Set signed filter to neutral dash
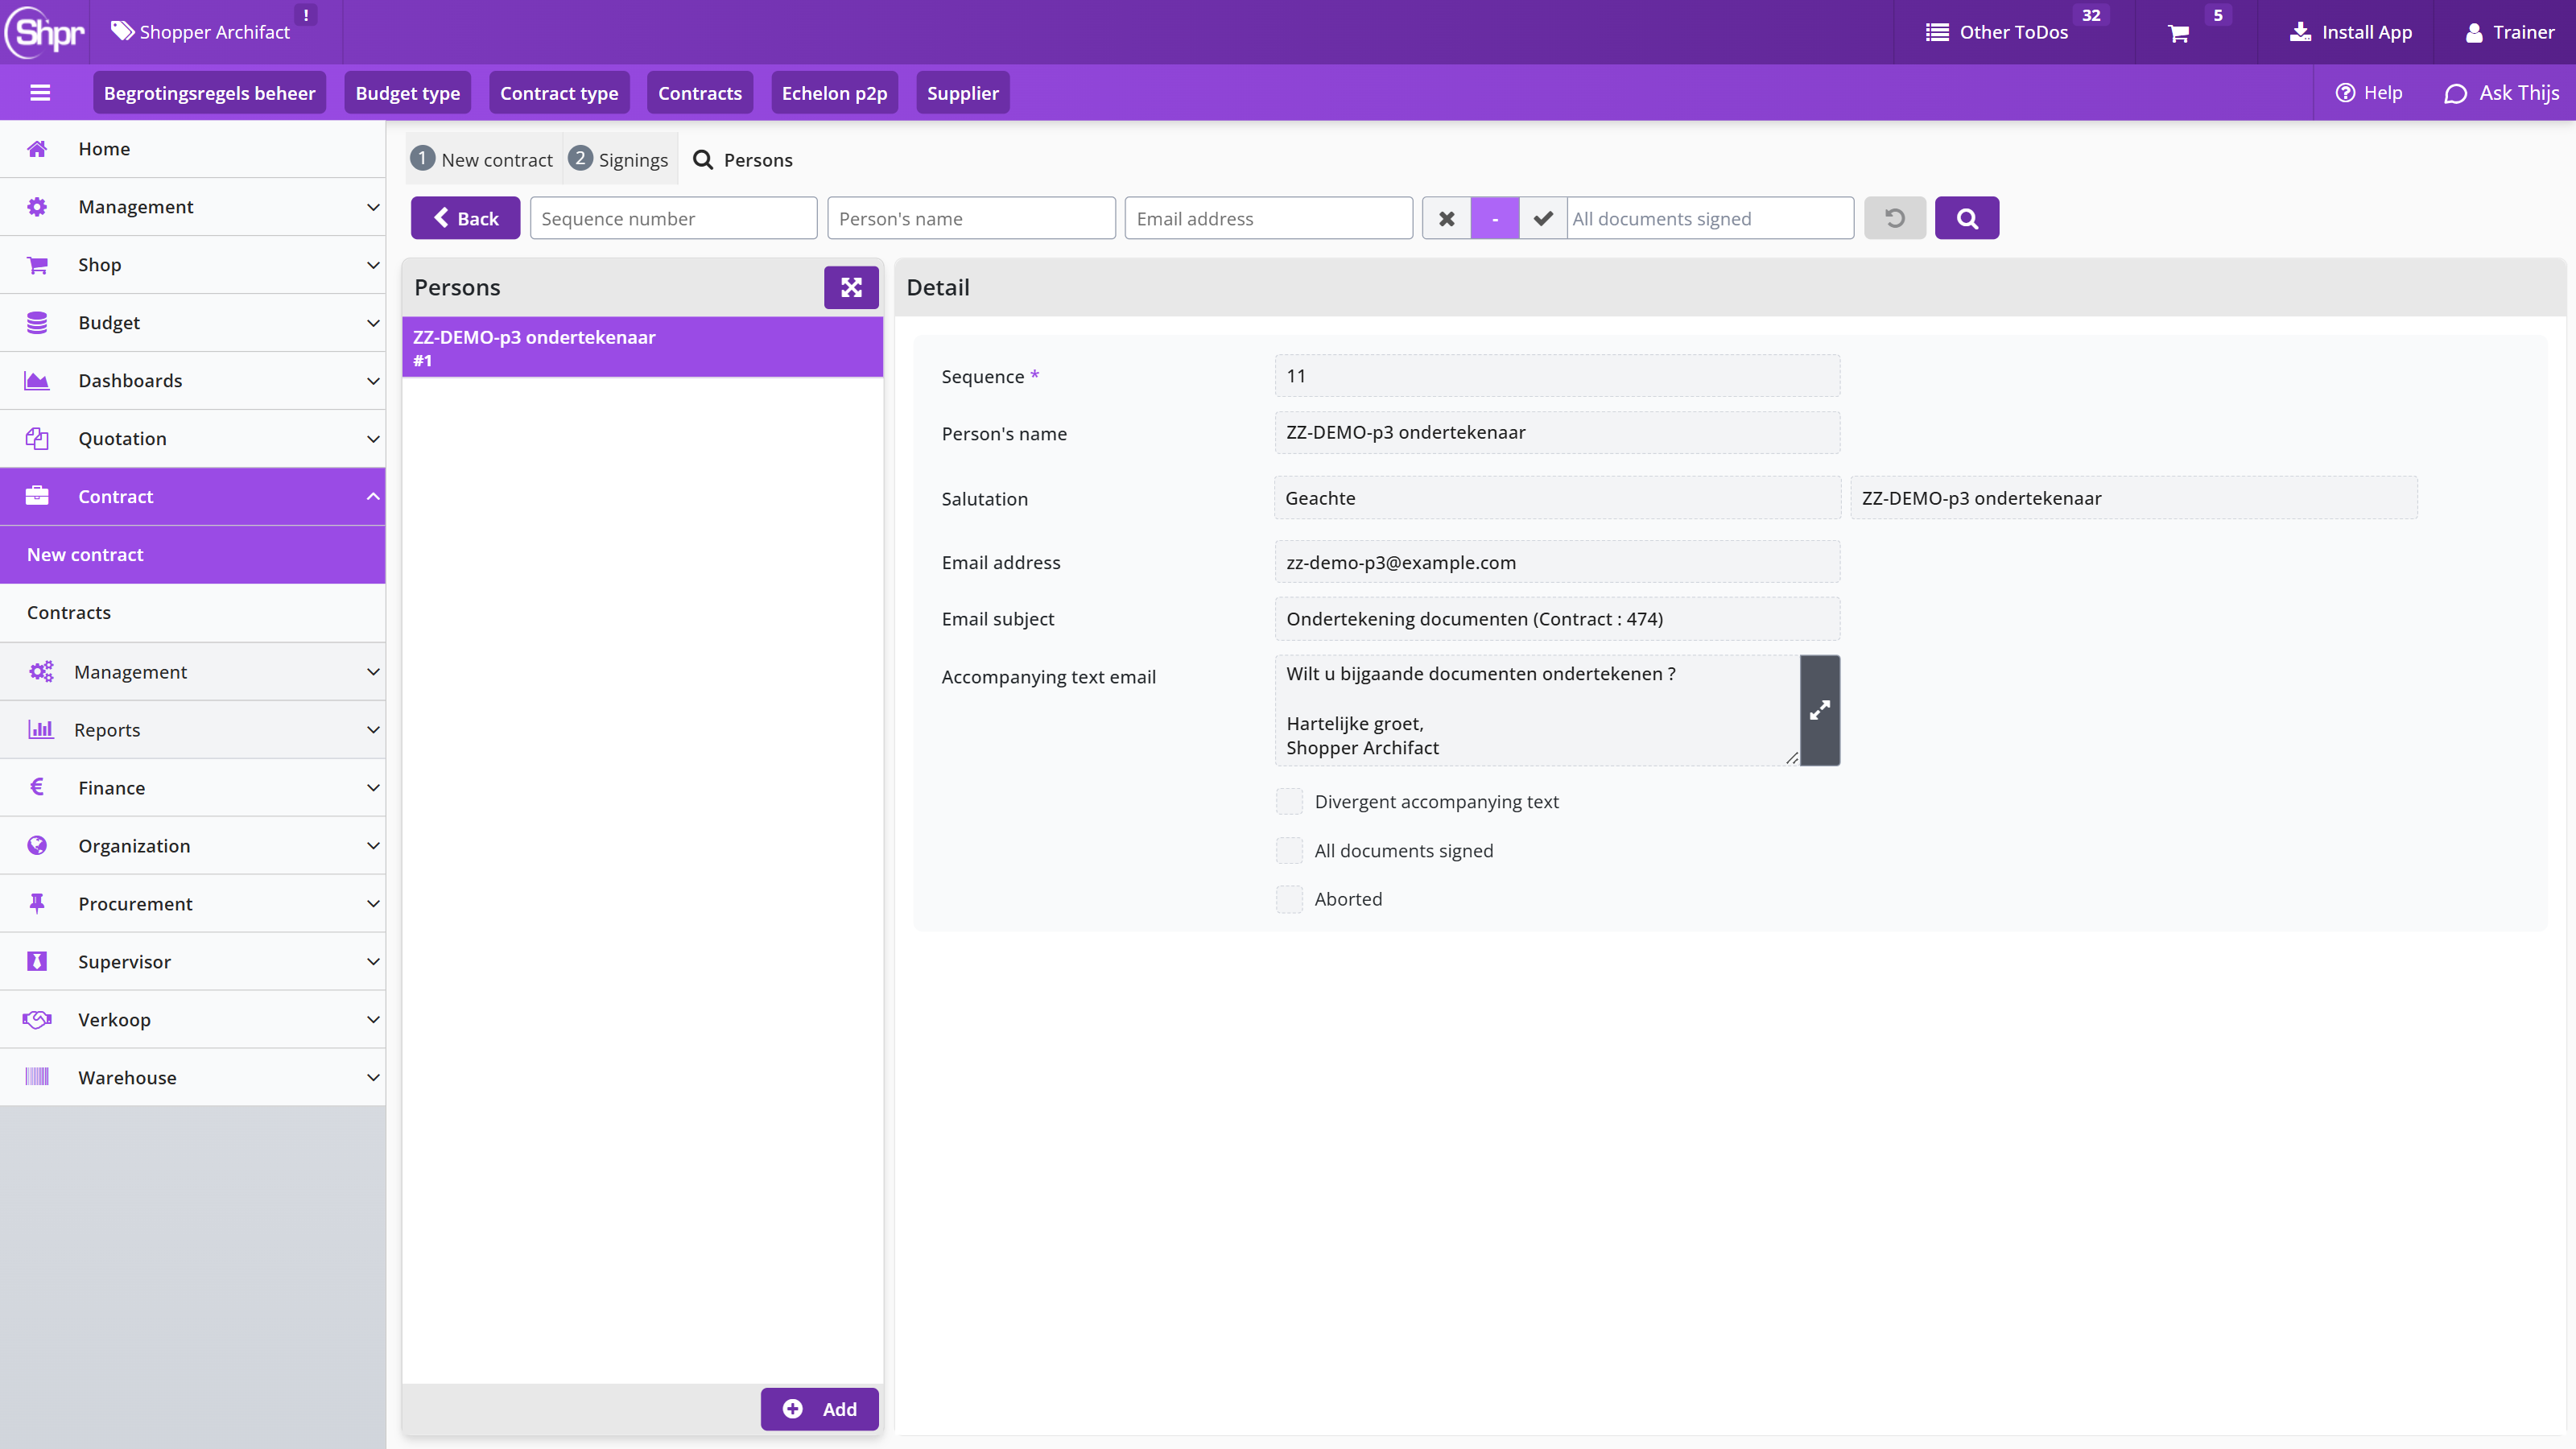This screenshot has height=1449, width=2576. click(1495, 218)
